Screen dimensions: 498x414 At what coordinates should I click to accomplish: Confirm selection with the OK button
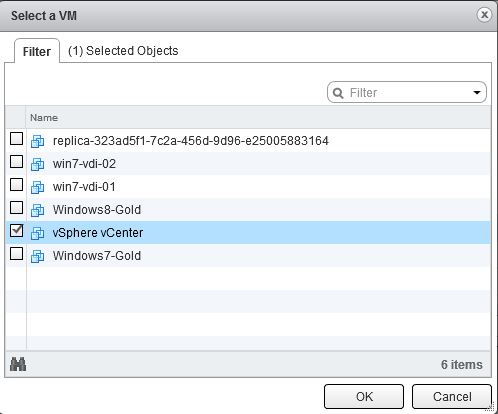(364, 396)
